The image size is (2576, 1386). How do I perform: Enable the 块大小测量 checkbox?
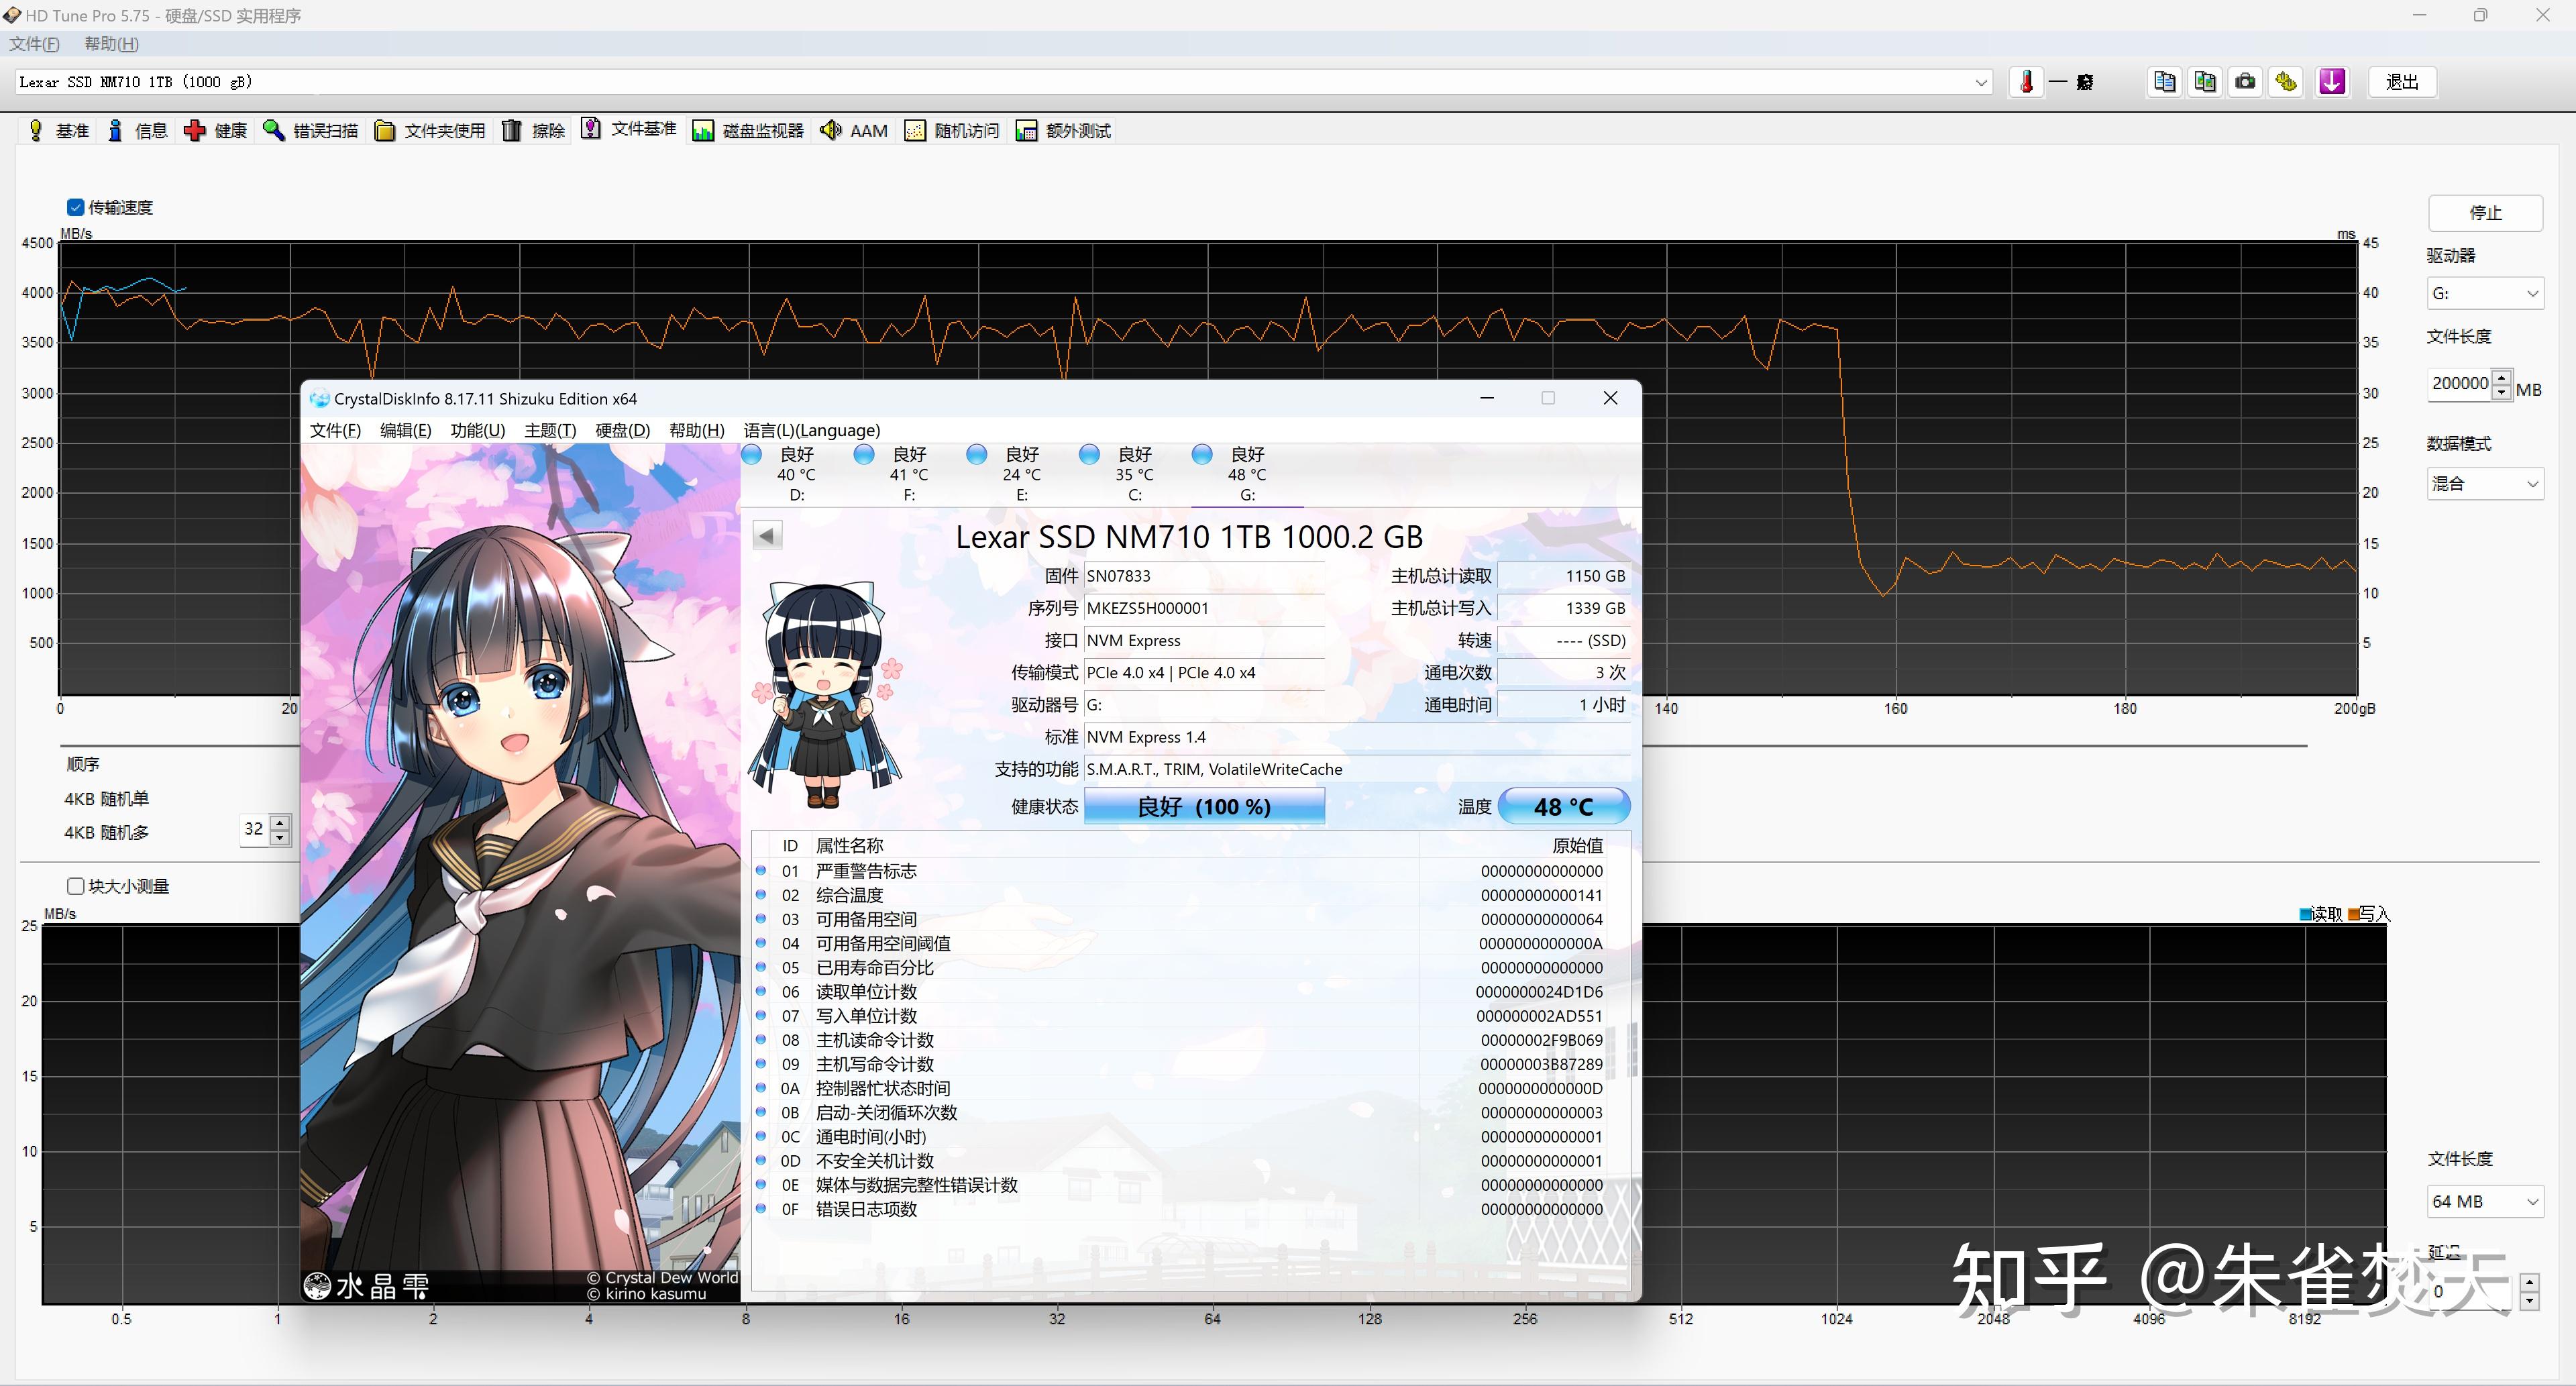pos(76,886)
